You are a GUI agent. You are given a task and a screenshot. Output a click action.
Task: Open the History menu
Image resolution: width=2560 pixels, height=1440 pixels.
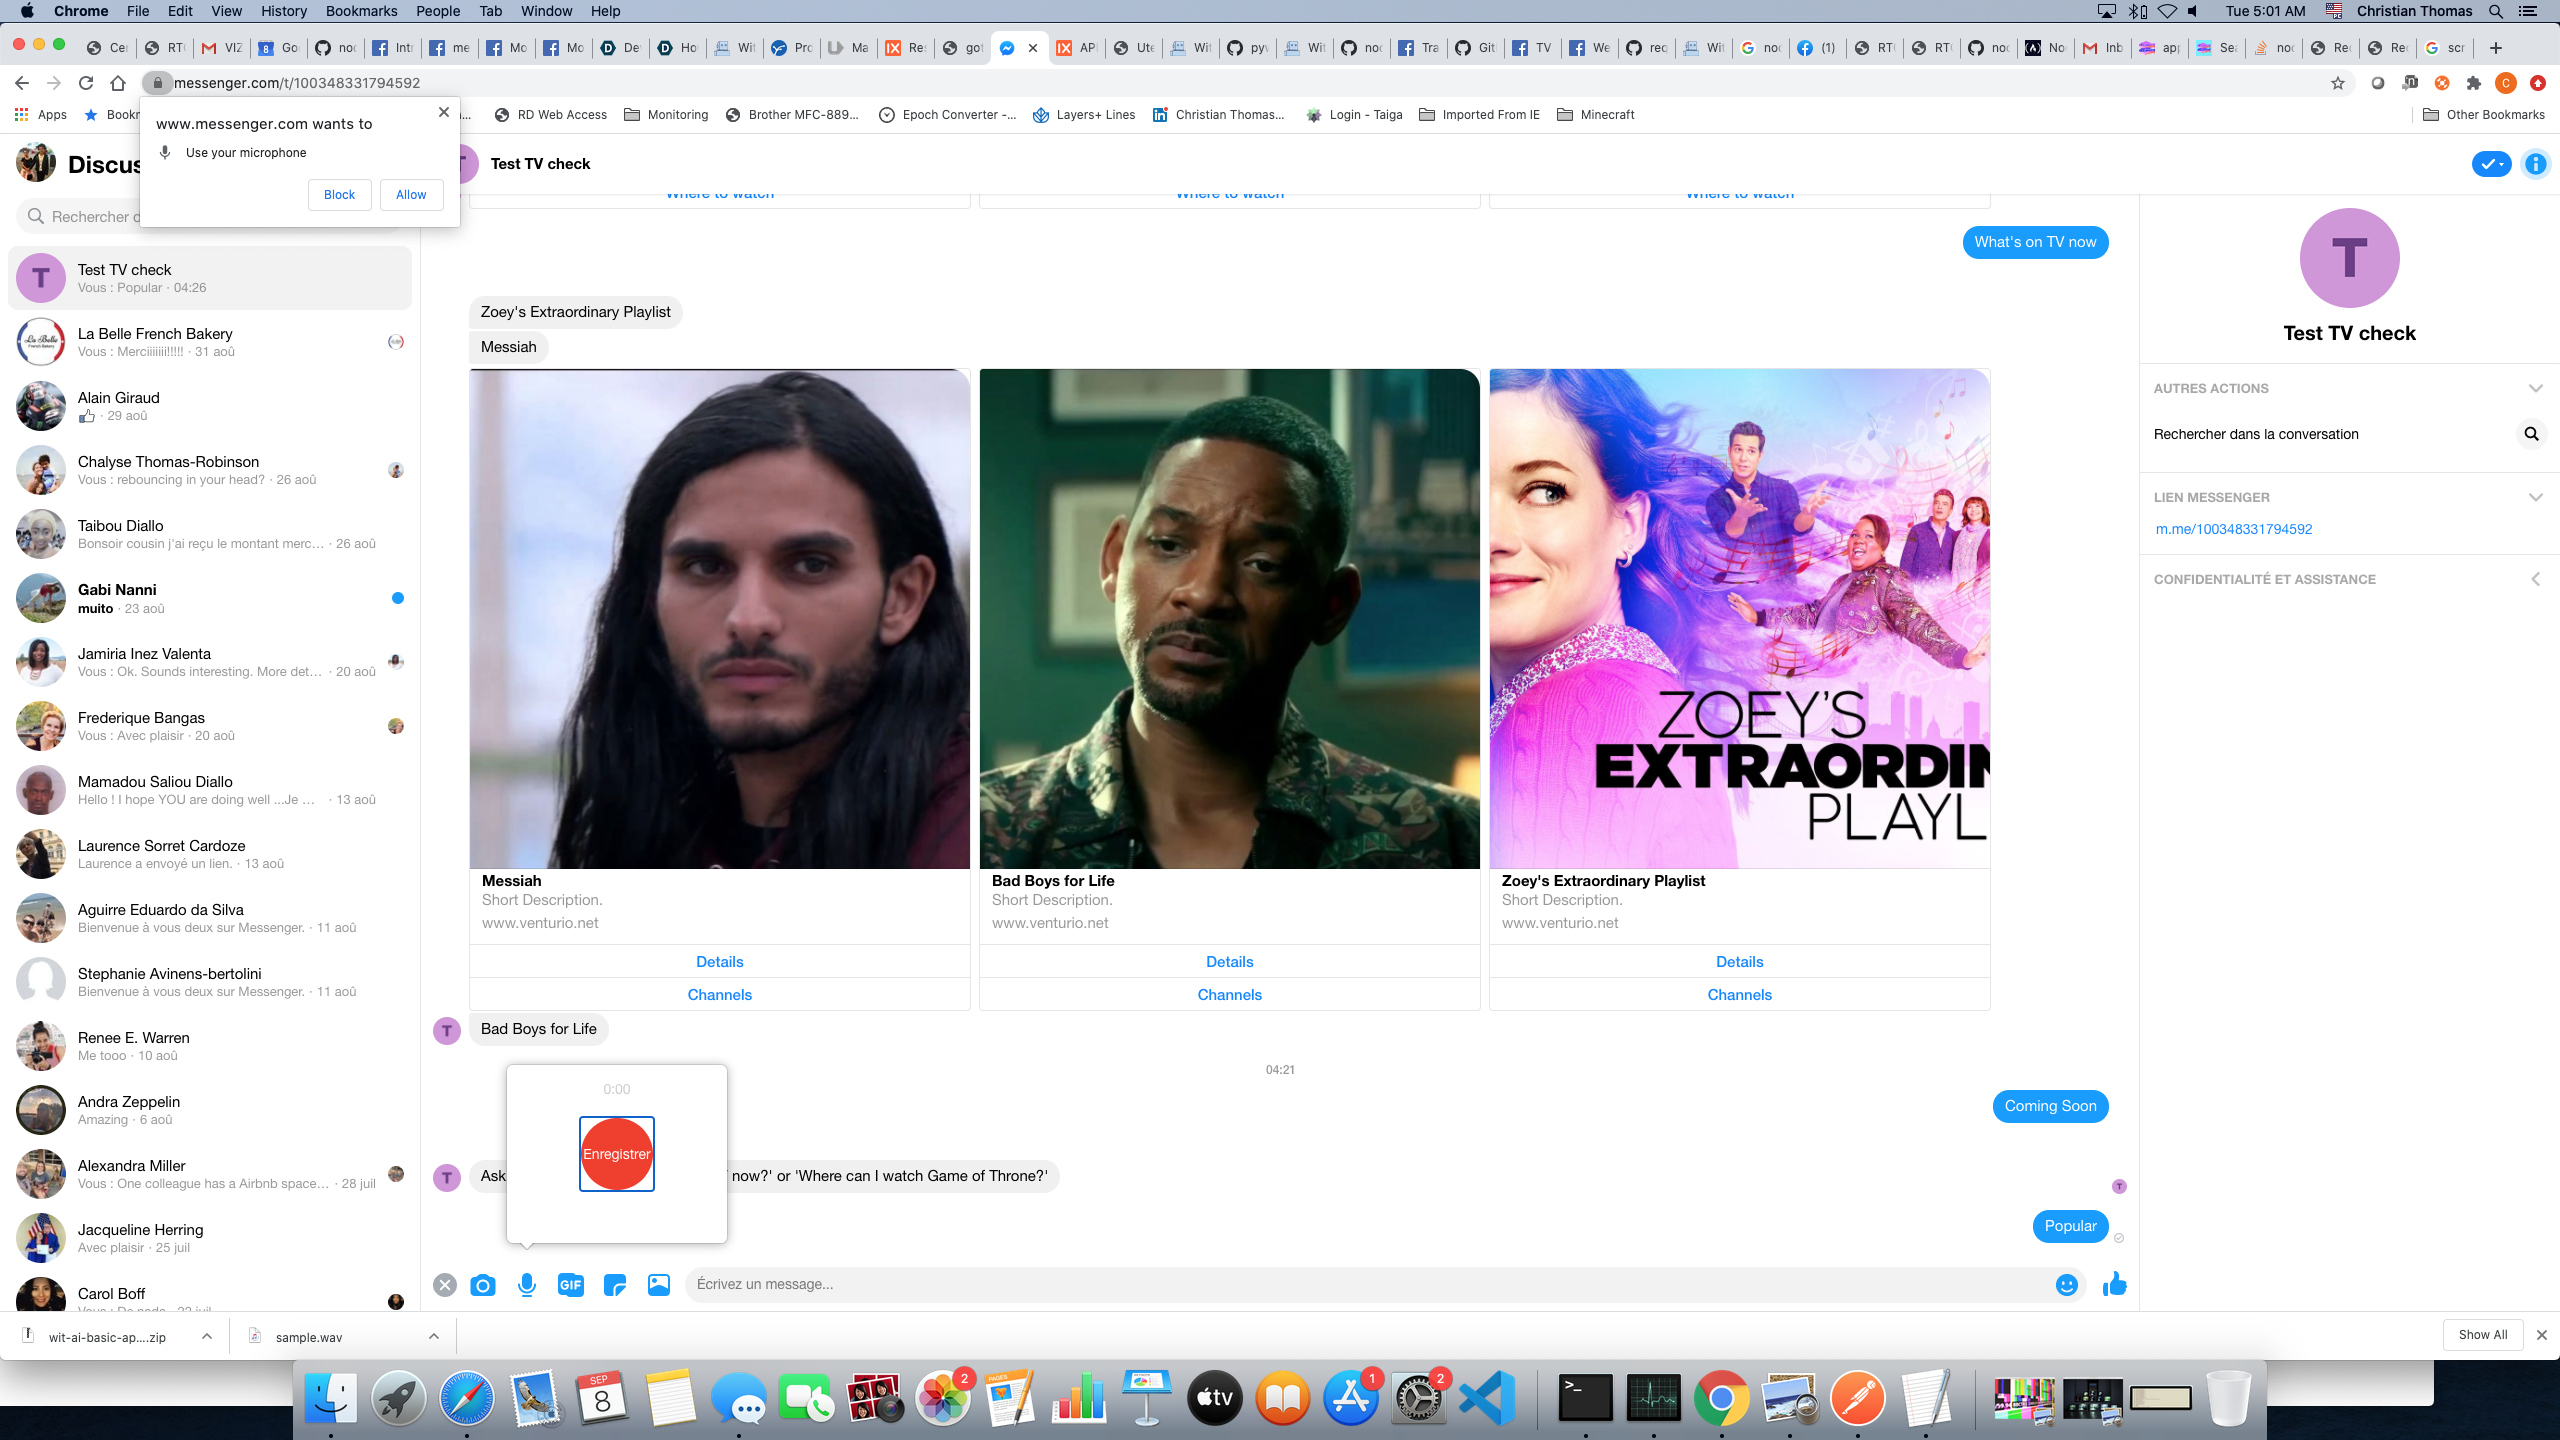pyautogui.click(x=283, y=11)
